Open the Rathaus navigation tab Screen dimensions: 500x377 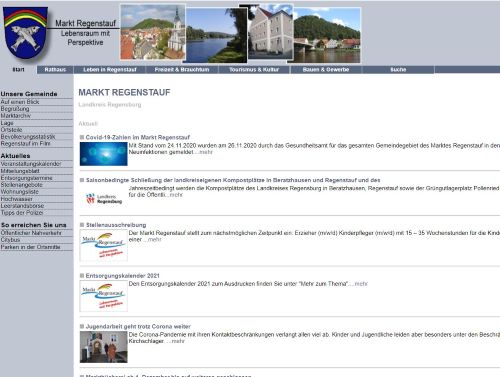pyautogui.click(x=55, y=70)
